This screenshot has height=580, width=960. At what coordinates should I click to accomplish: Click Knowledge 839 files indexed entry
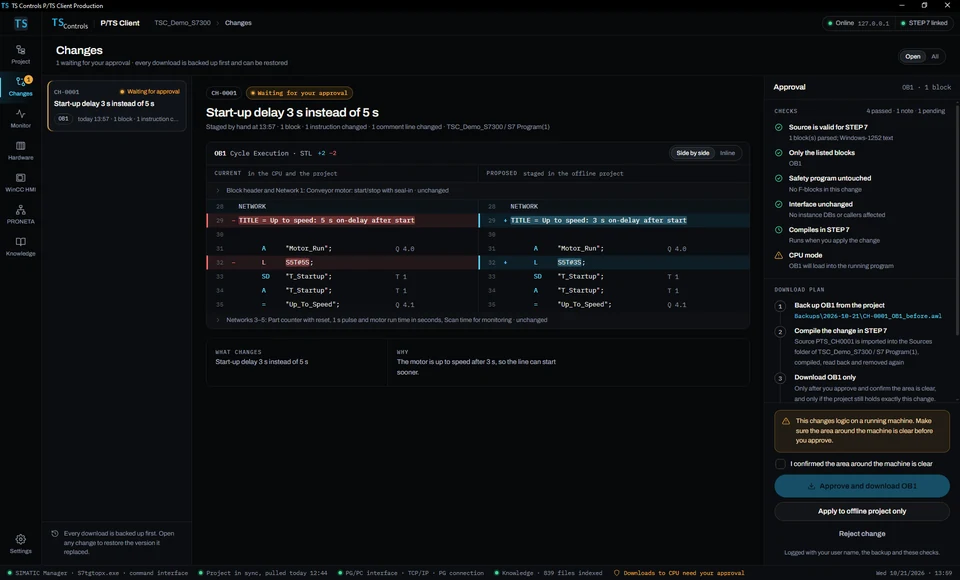[x=549, y=573]
